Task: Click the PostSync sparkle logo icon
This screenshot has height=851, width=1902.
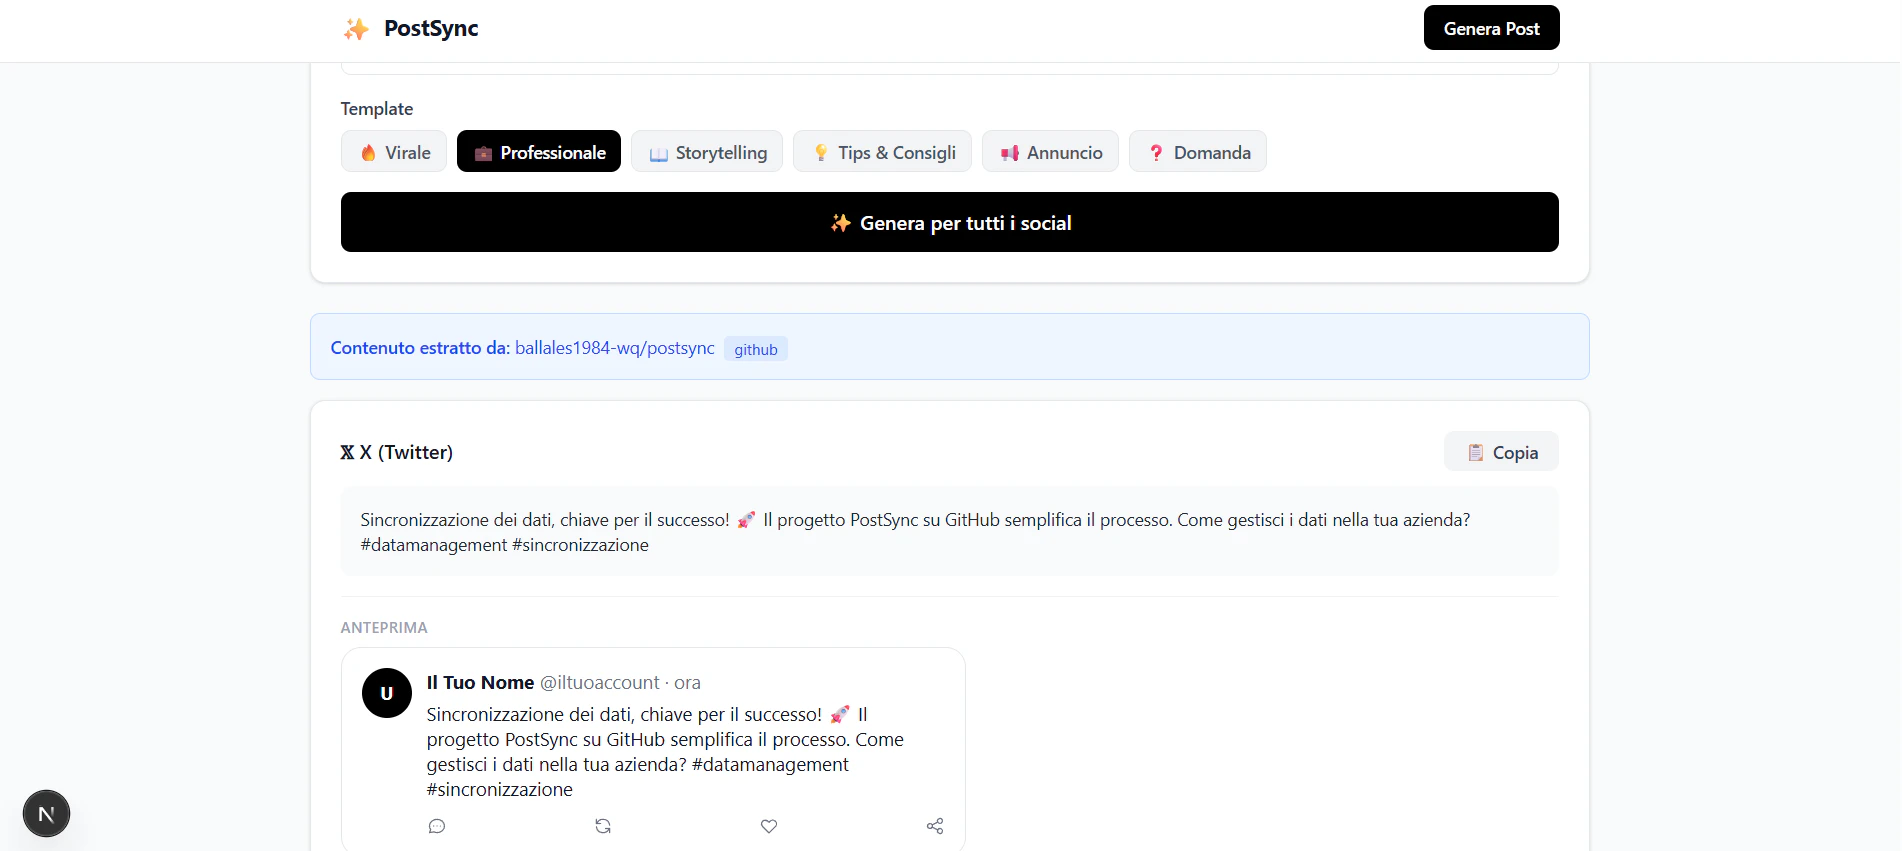Action: pyautogui.click(x=356, y=29)
